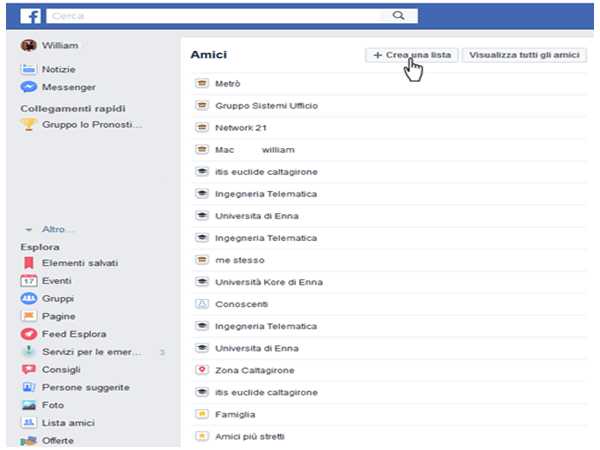Click the Eventi calendar icon
Screen dimensions: 600x450
(28, 281)
